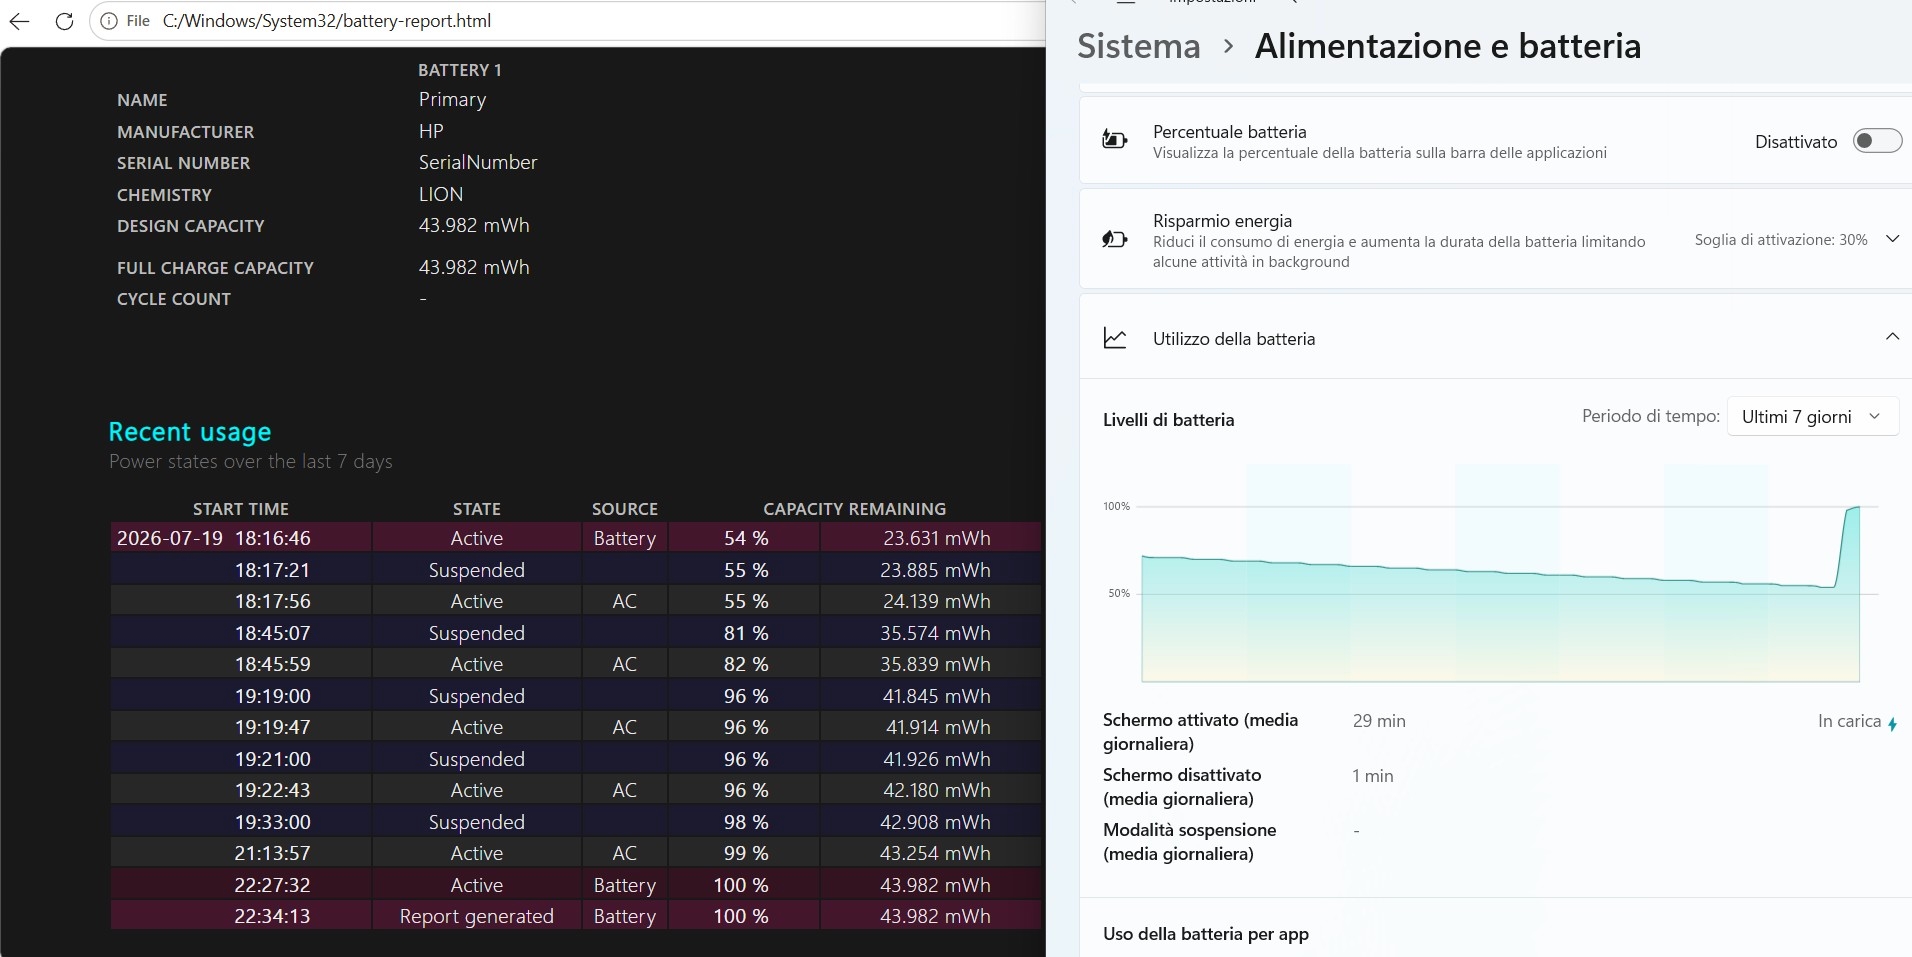Click the battery percentage icon

1114,140
